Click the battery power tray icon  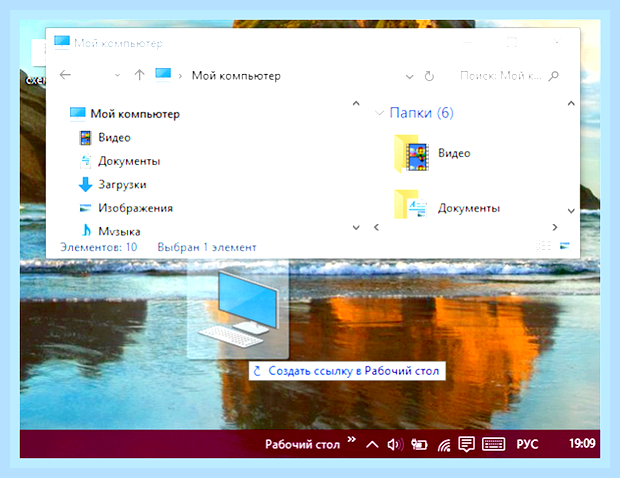(419, 445)
